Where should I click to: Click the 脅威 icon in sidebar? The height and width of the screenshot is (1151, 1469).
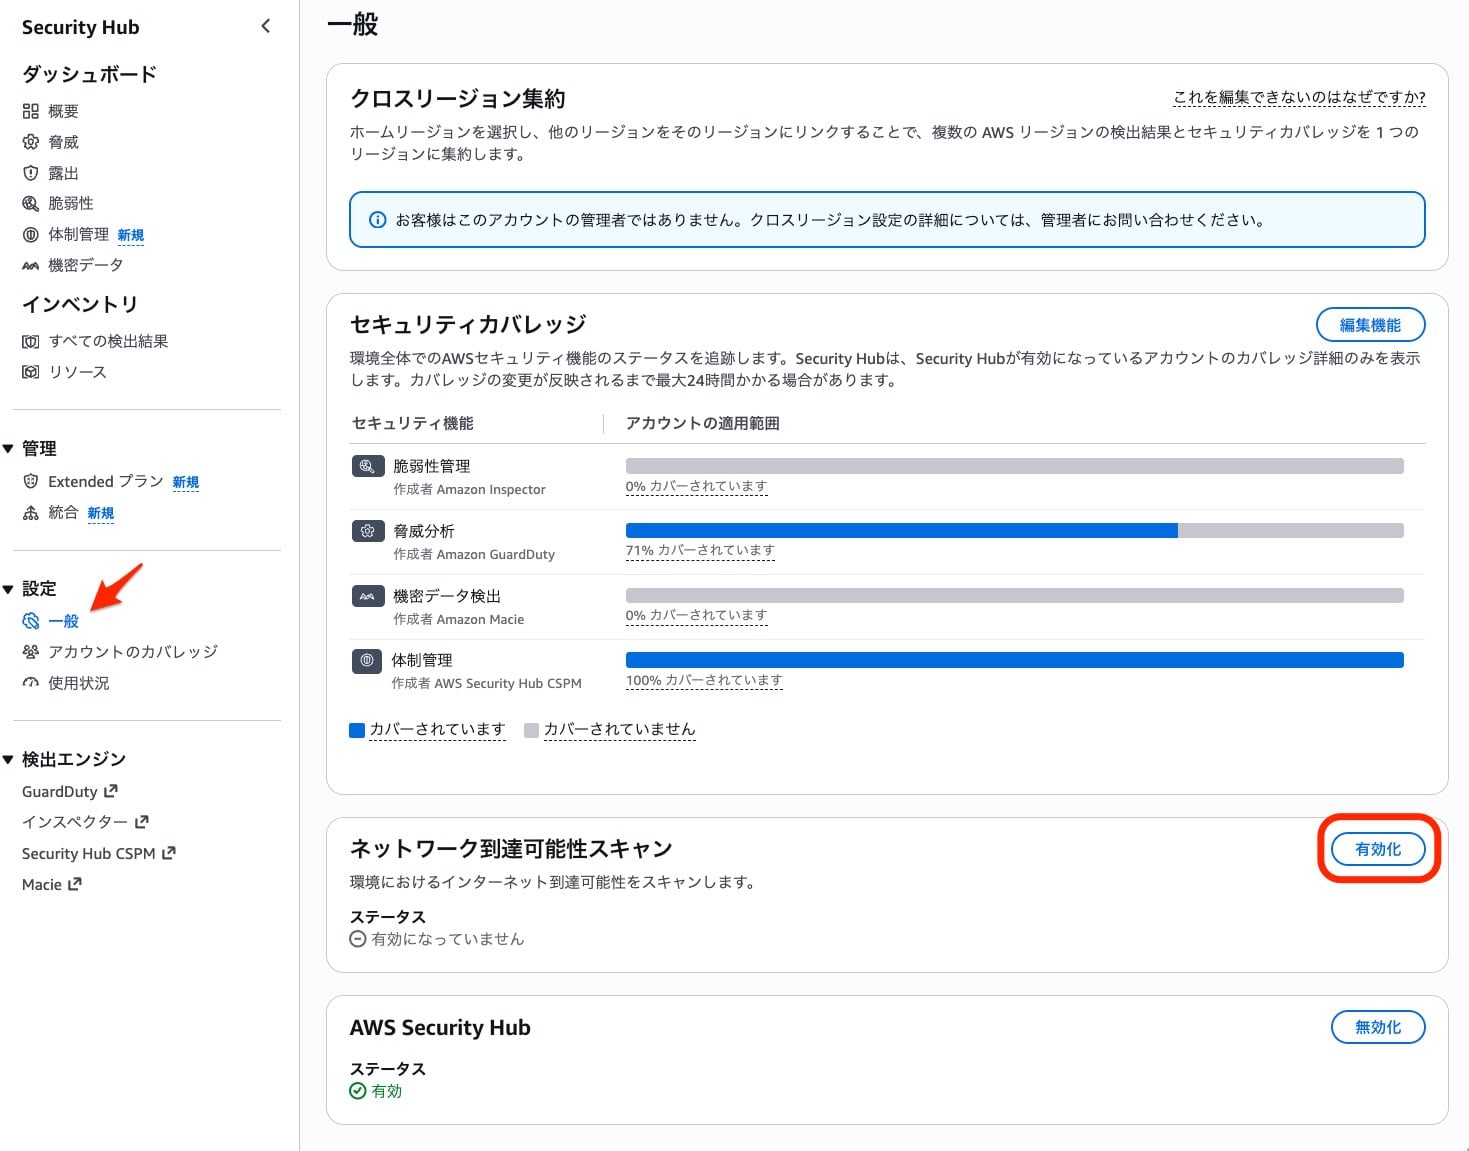(x=31, y=142)
